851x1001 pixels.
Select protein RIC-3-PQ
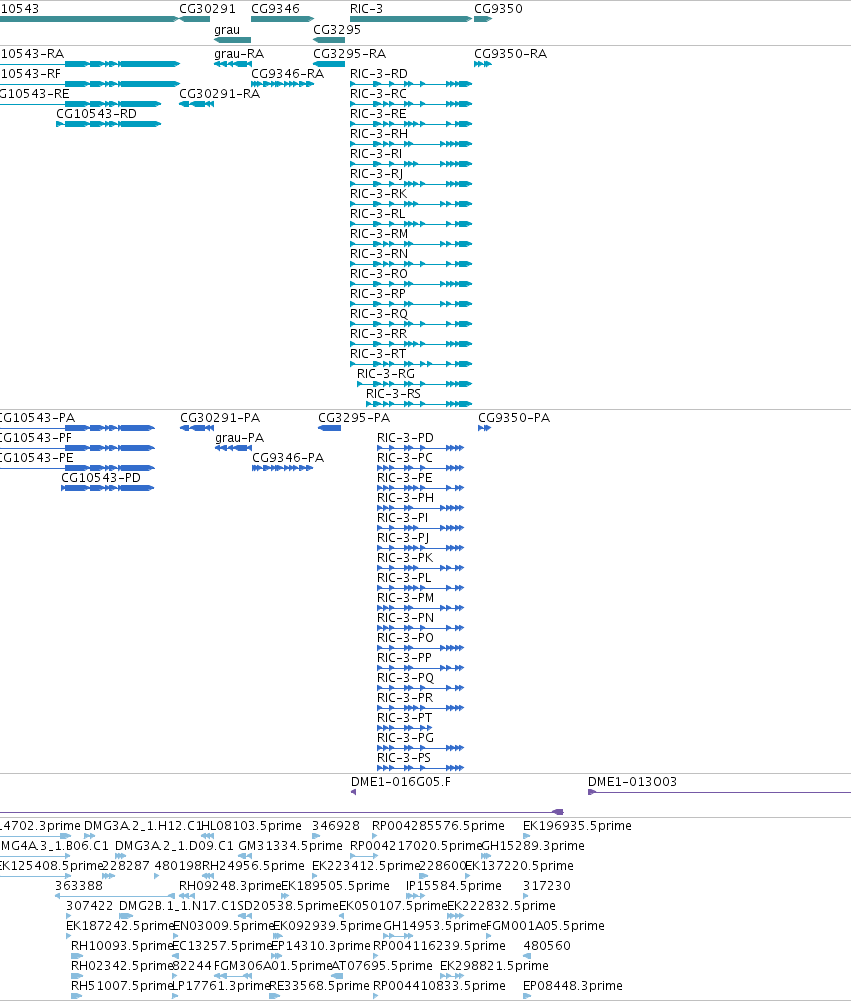[x=420, y=688]
